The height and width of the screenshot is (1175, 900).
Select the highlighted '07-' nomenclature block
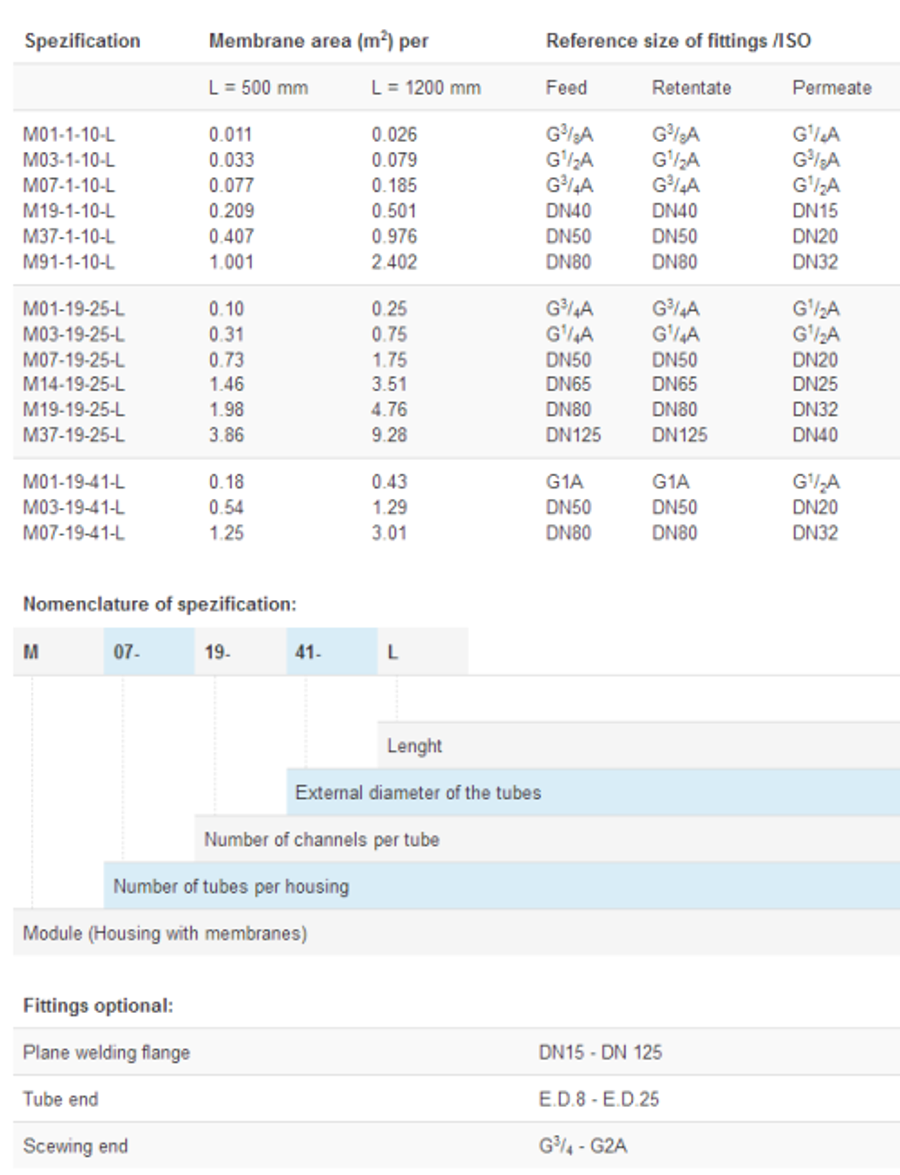[x=149, y=652]
